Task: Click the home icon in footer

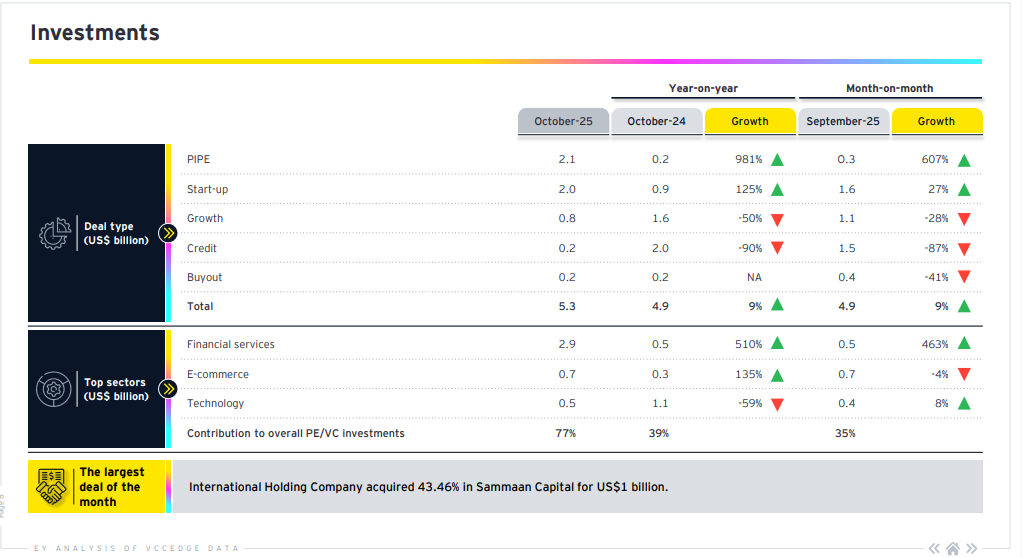Action: pos(953,548)
